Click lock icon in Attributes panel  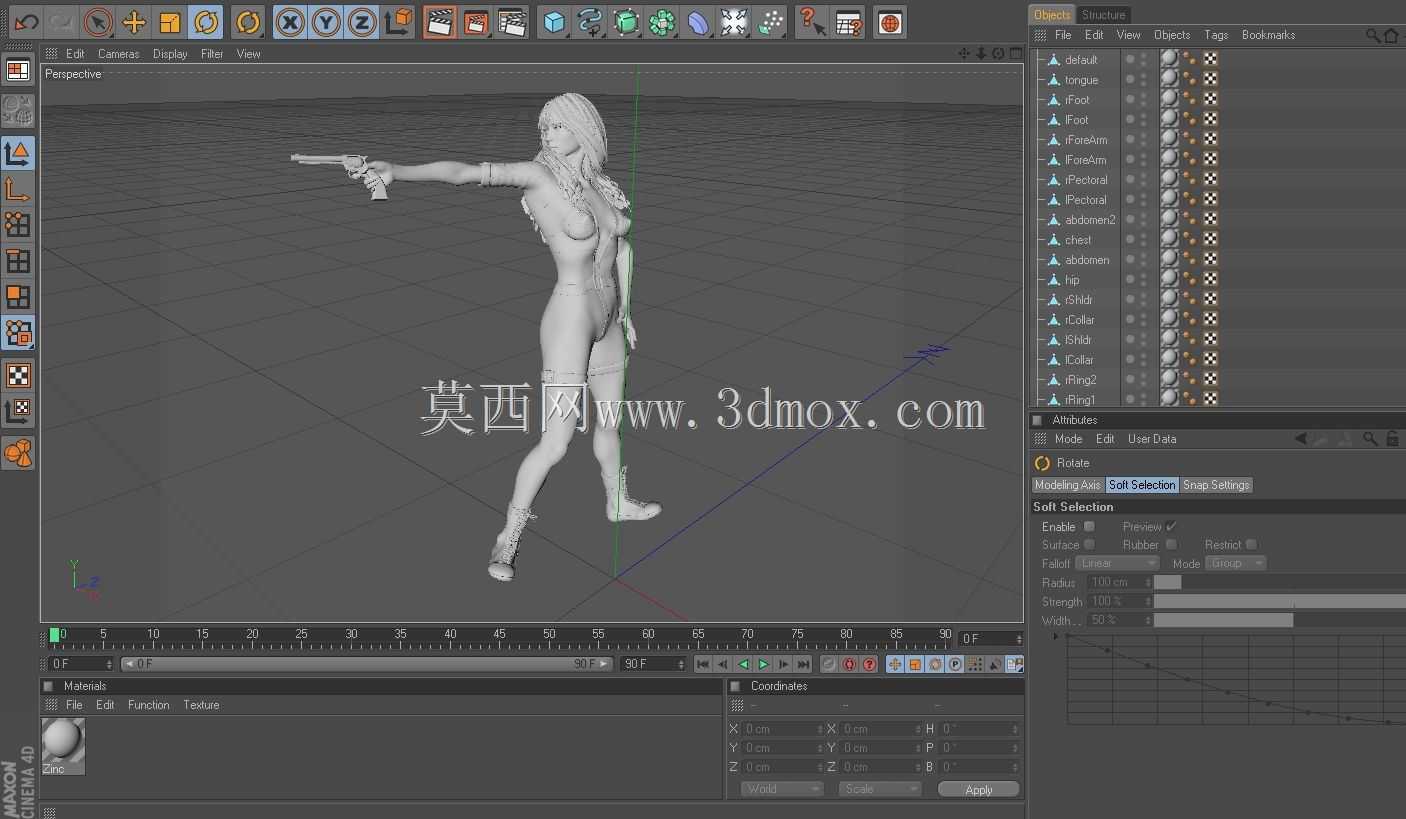(1392, 439)
